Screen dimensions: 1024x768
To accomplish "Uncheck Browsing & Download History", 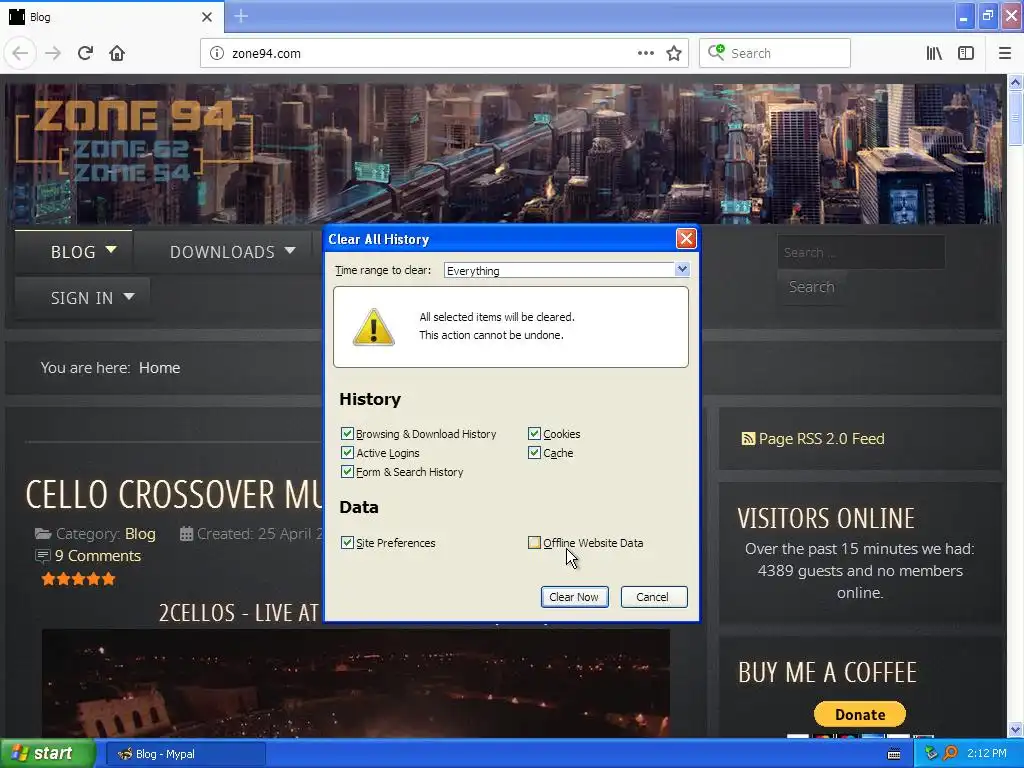I will click(347, 434).
